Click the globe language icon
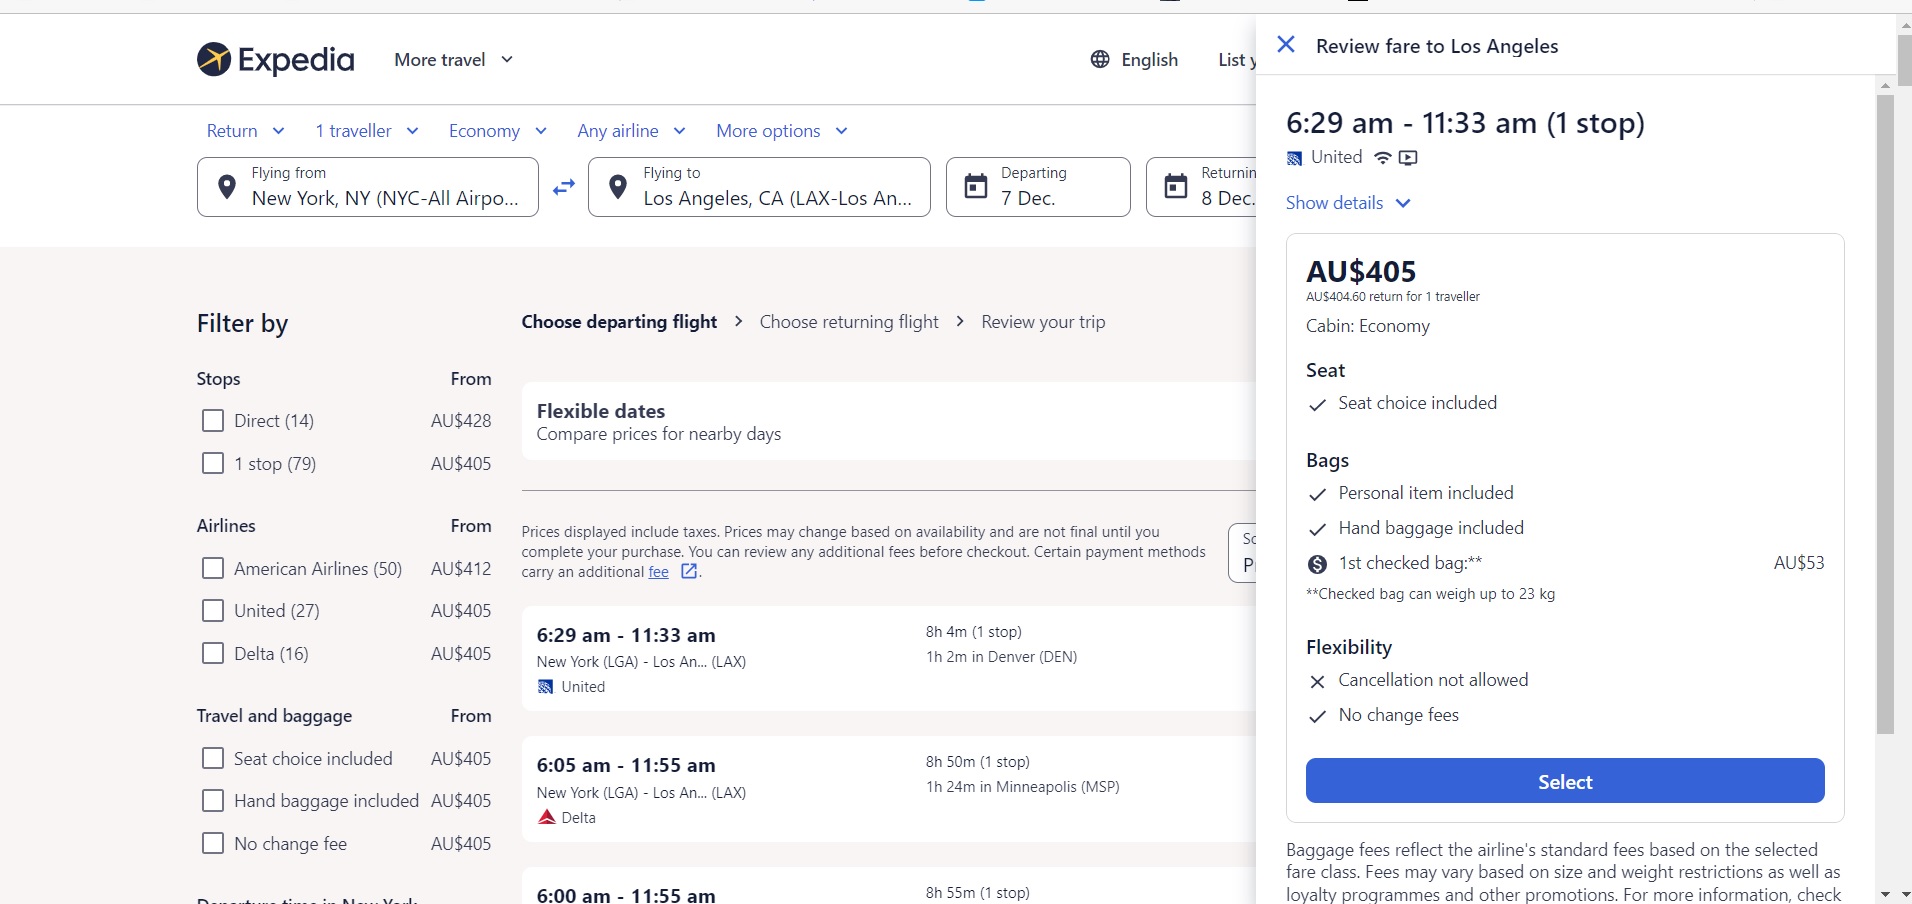 tap(1100, 60)
